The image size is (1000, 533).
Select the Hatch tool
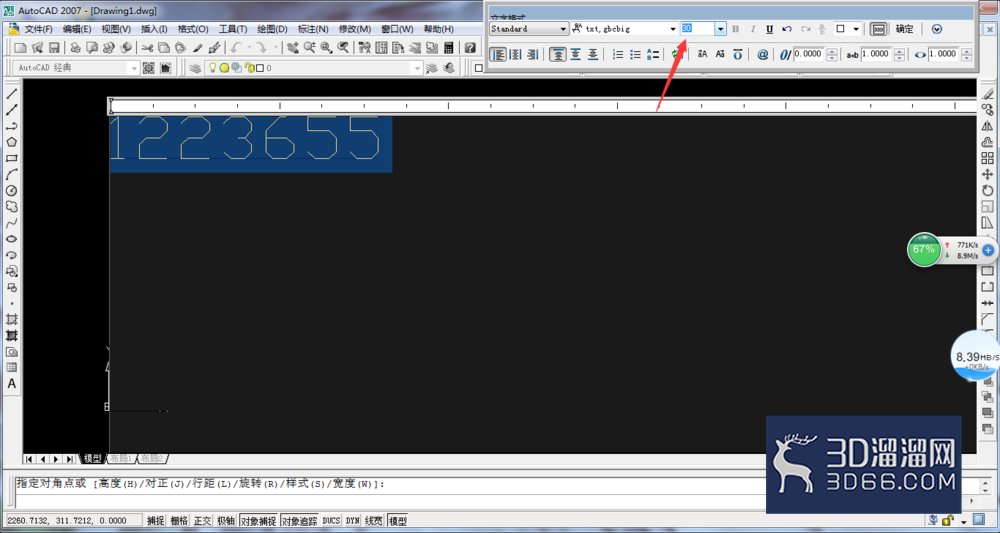(x=11, y=319)
